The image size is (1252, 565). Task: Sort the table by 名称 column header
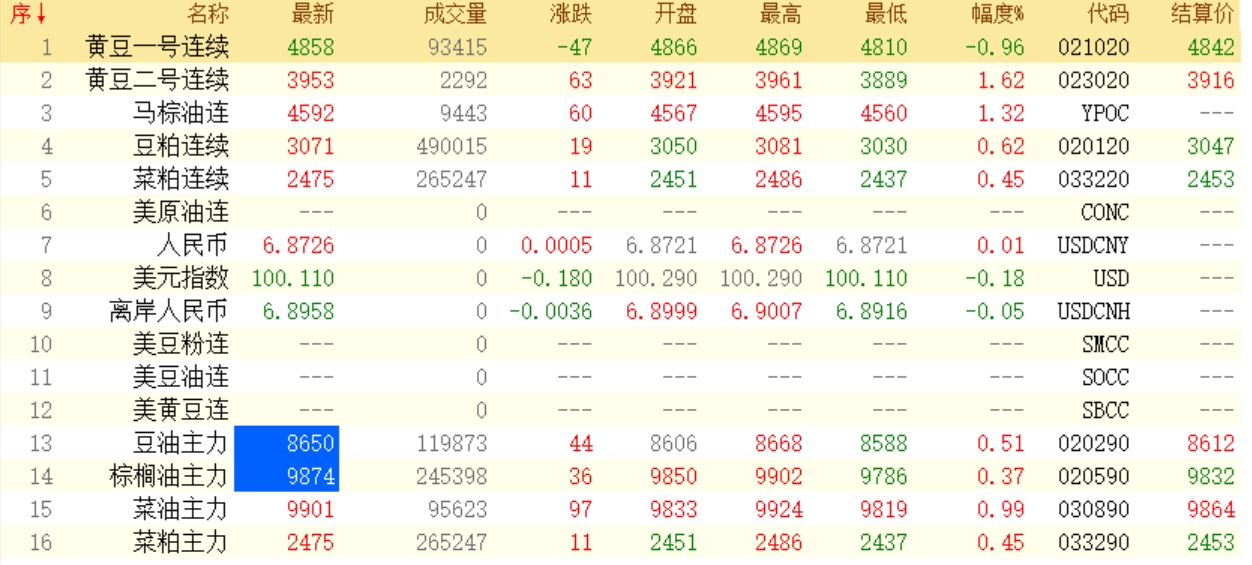click(x=208, y=14)
